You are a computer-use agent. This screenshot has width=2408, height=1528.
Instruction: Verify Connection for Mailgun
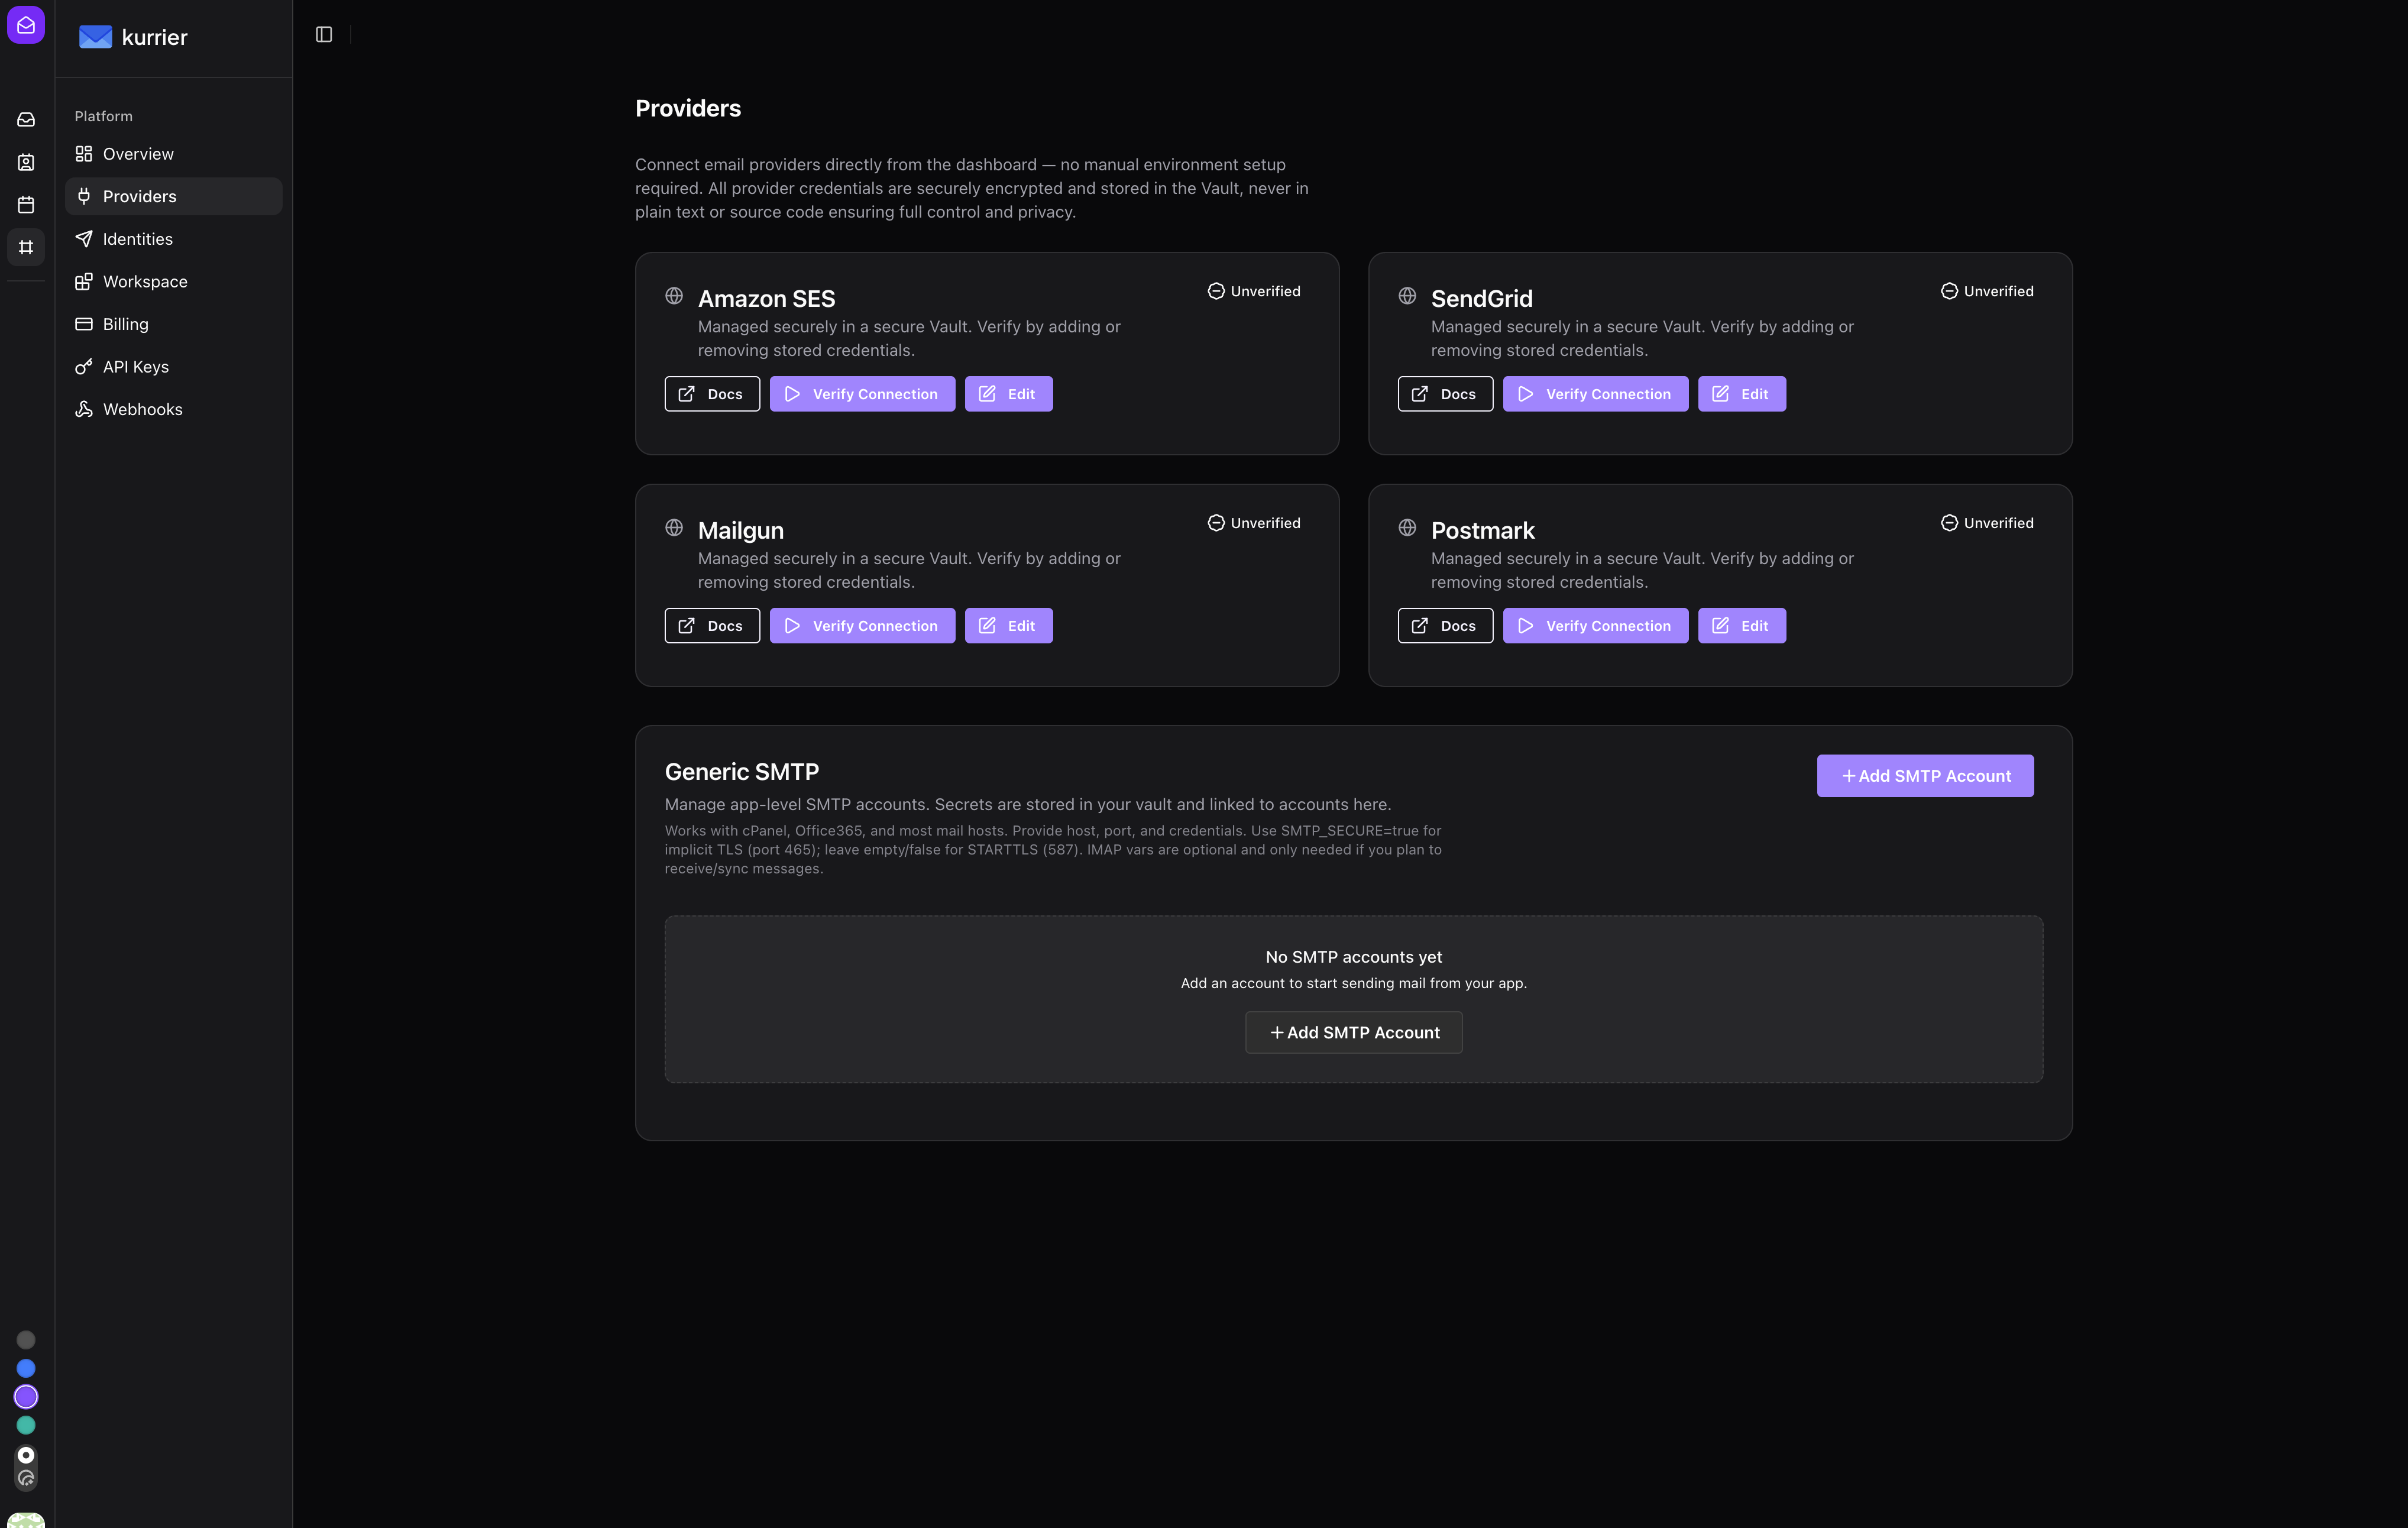[x=862, y=626]
